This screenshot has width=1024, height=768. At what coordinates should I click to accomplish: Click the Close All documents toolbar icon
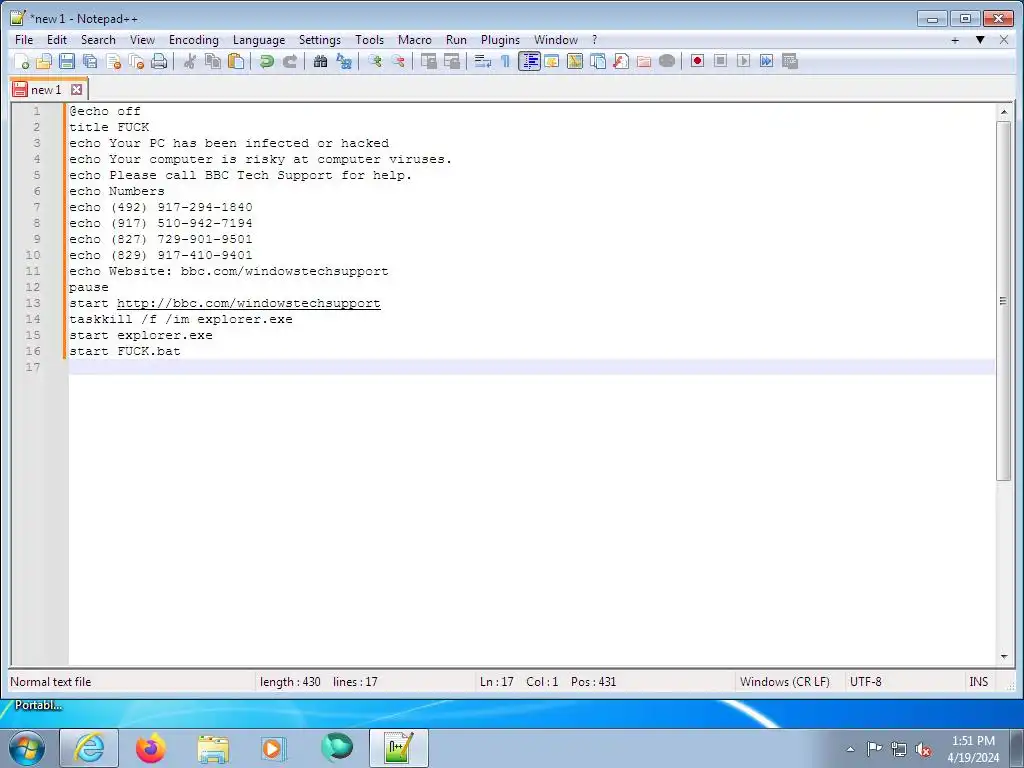(136, 61)
